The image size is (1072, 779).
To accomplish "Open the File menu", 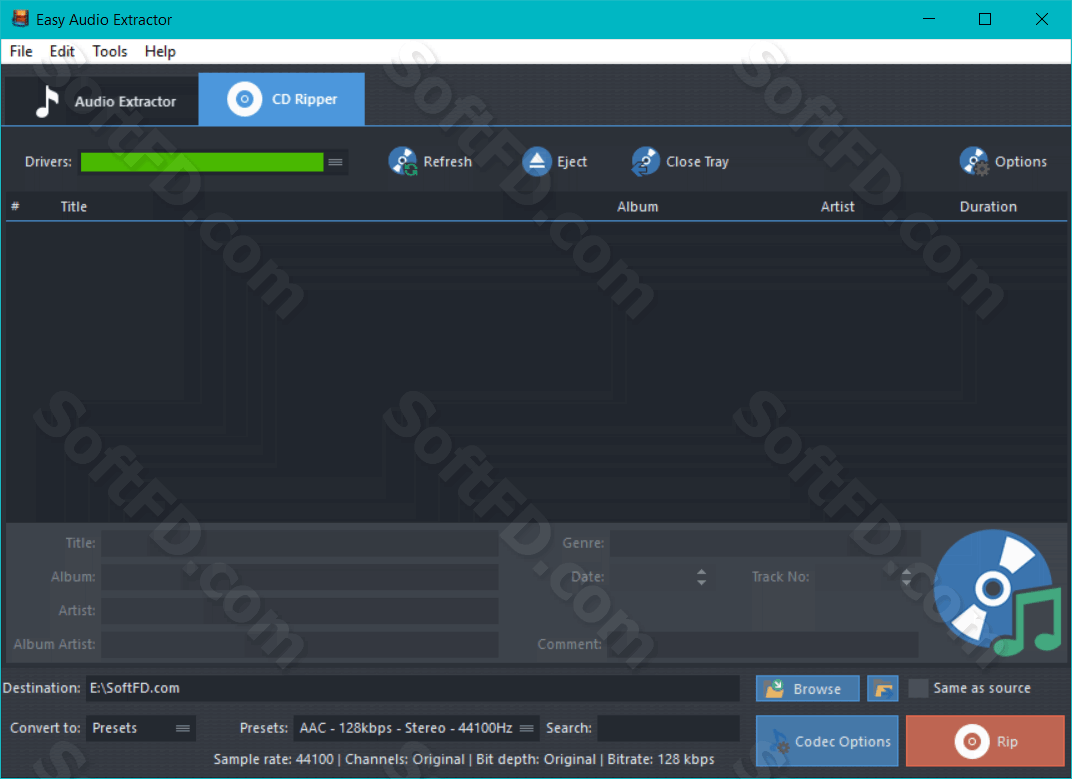I will pos(21,51).
